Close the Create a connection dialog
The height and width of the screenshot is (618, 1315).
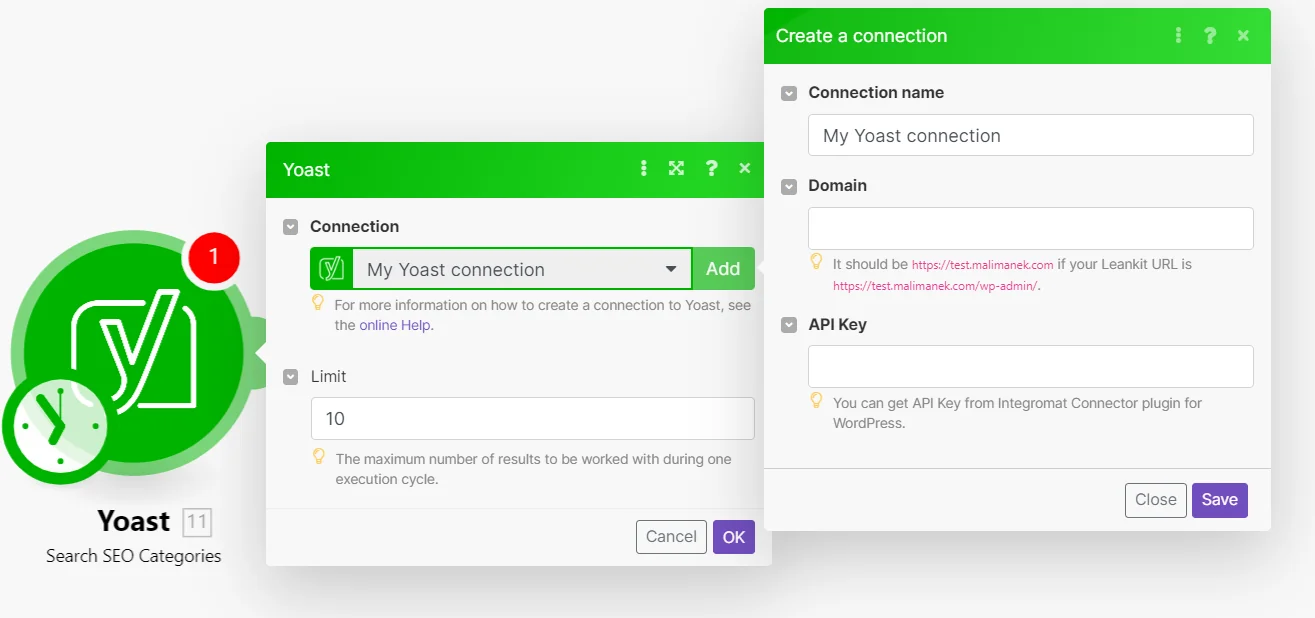pos(1243,35)
